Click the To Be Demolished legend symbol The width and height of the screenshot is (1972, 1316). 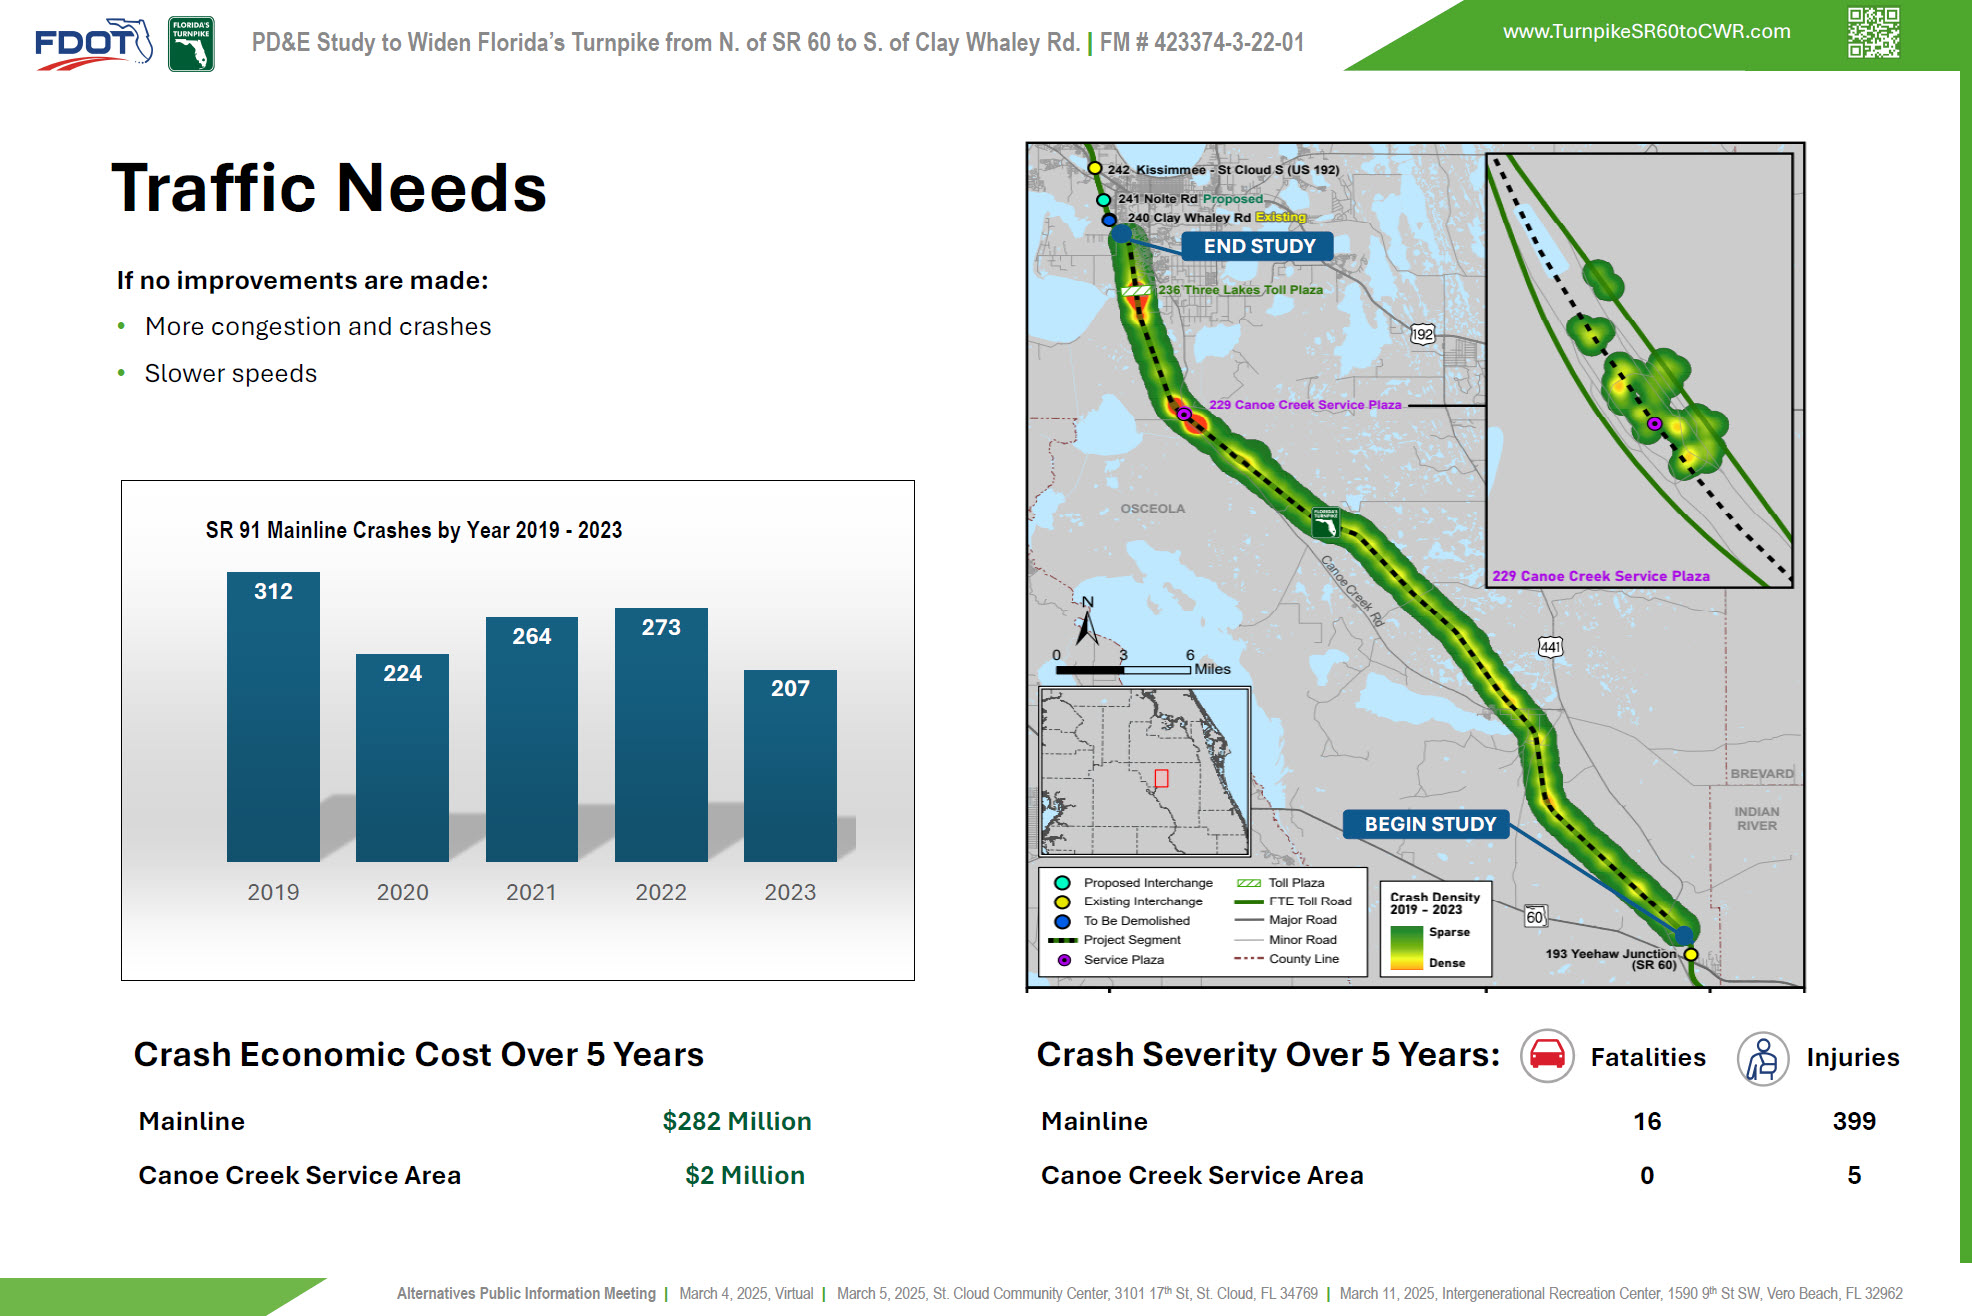(x=1063, y=921)
